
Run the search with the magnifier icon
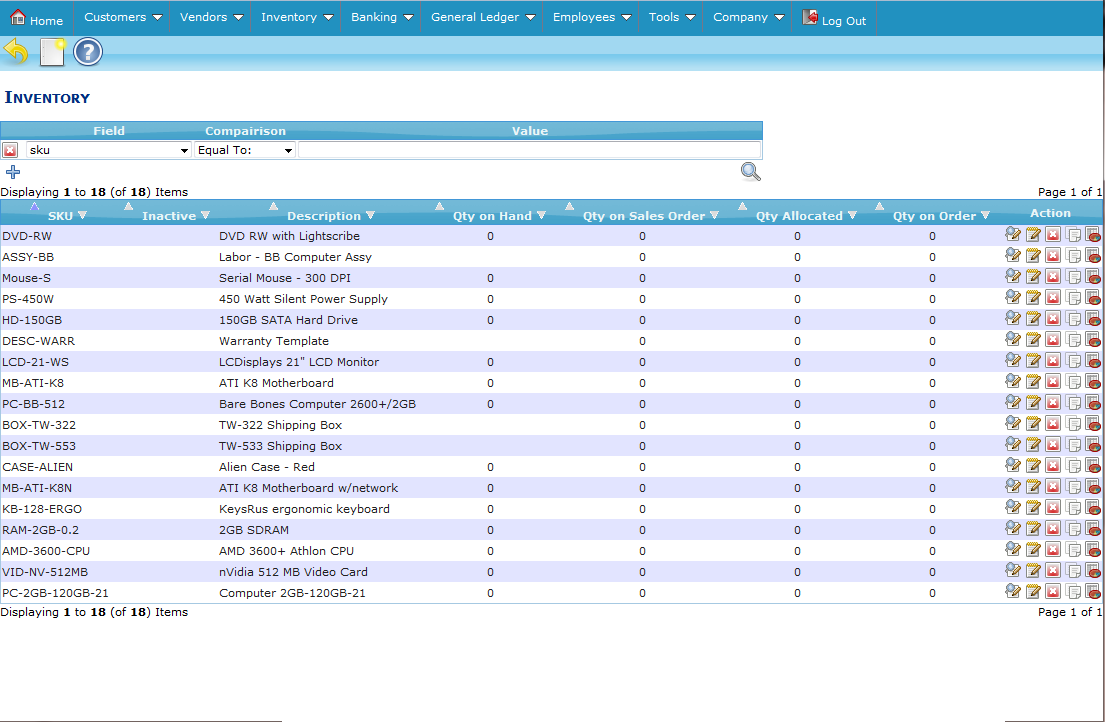(x=750, y=172)
